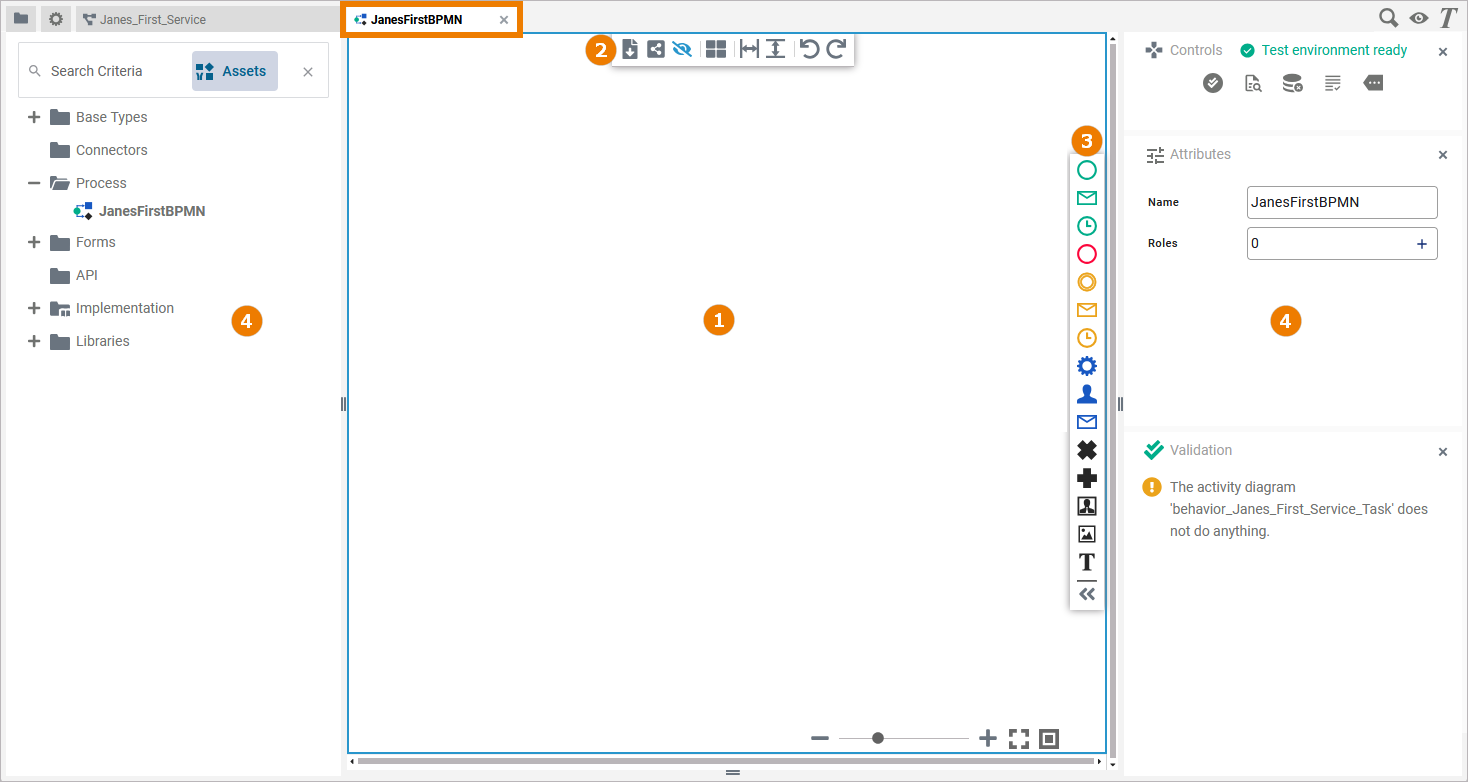The image size is (1468, 782).
Task: Select the User Task person icon
Action: point(1086,393)
